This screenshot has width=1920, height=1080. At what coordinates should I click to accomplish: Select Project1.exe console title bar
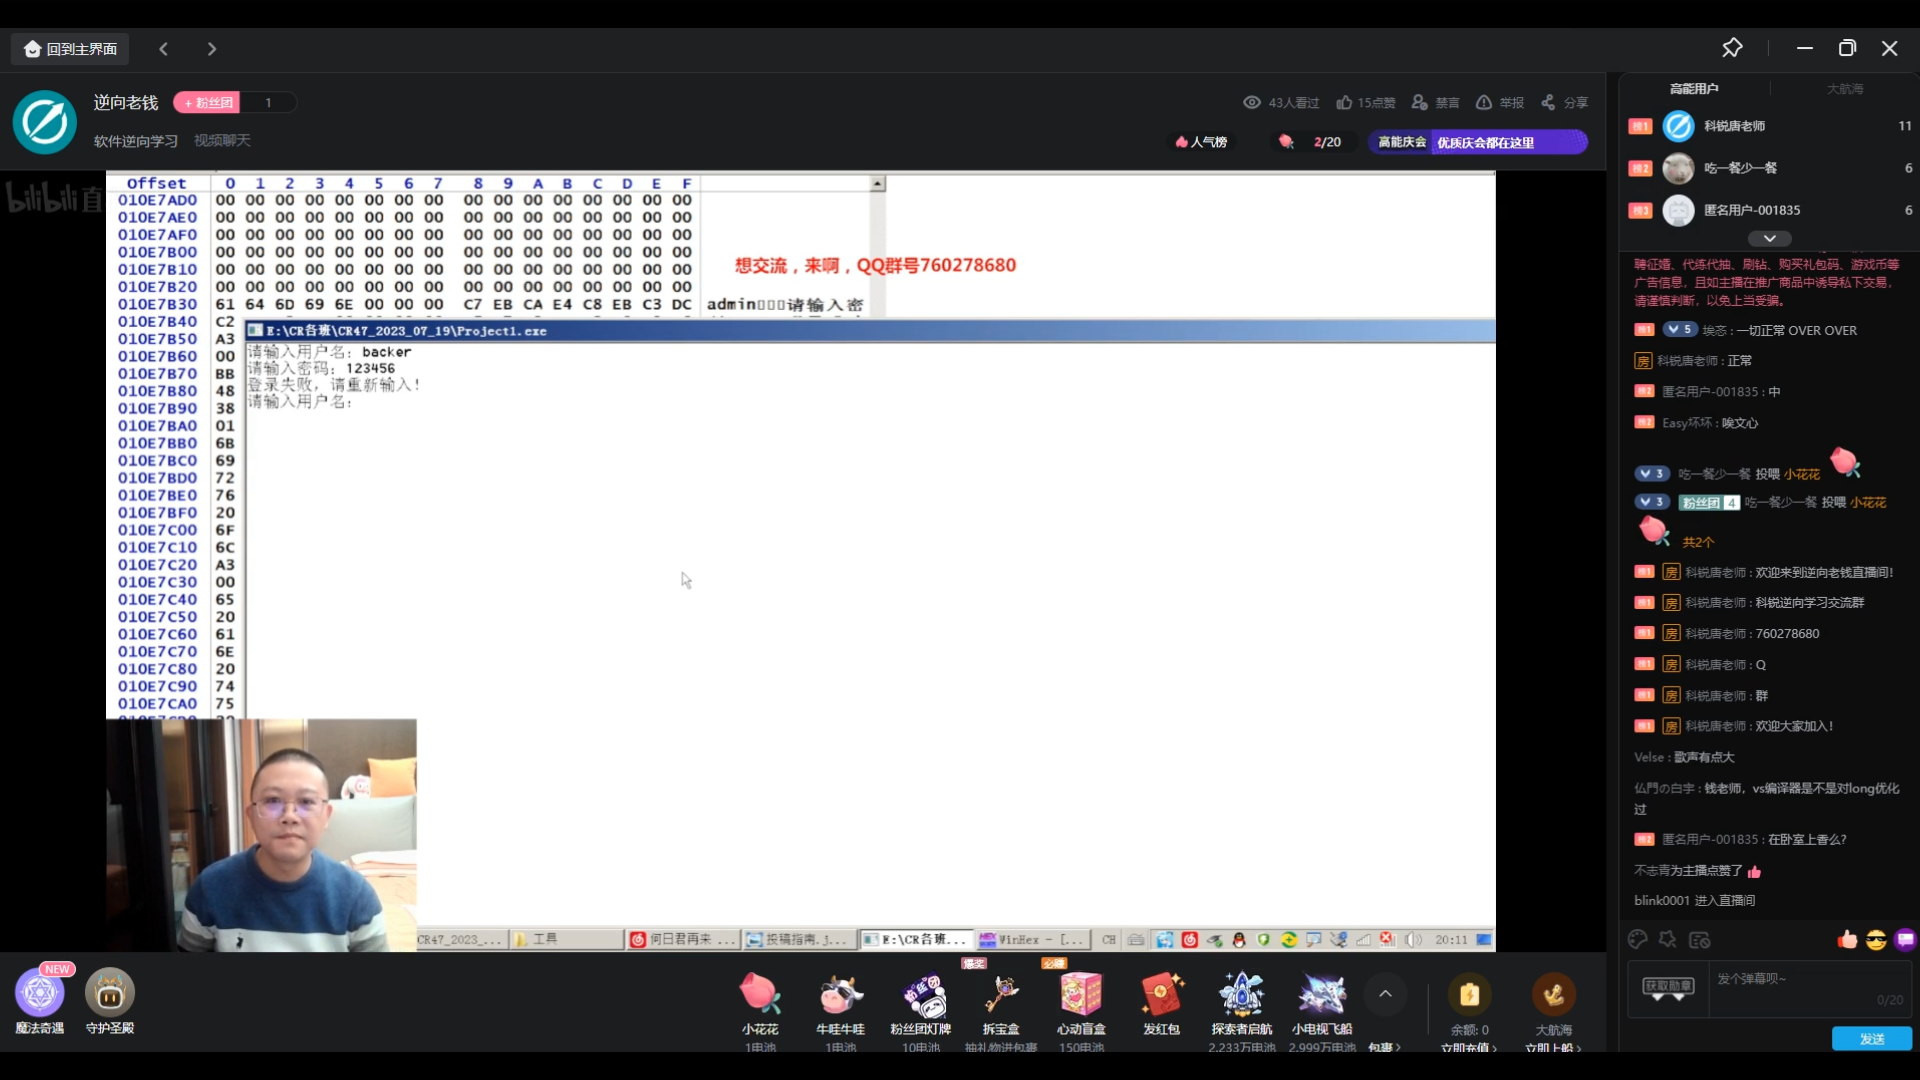click(x=870, y=331)
